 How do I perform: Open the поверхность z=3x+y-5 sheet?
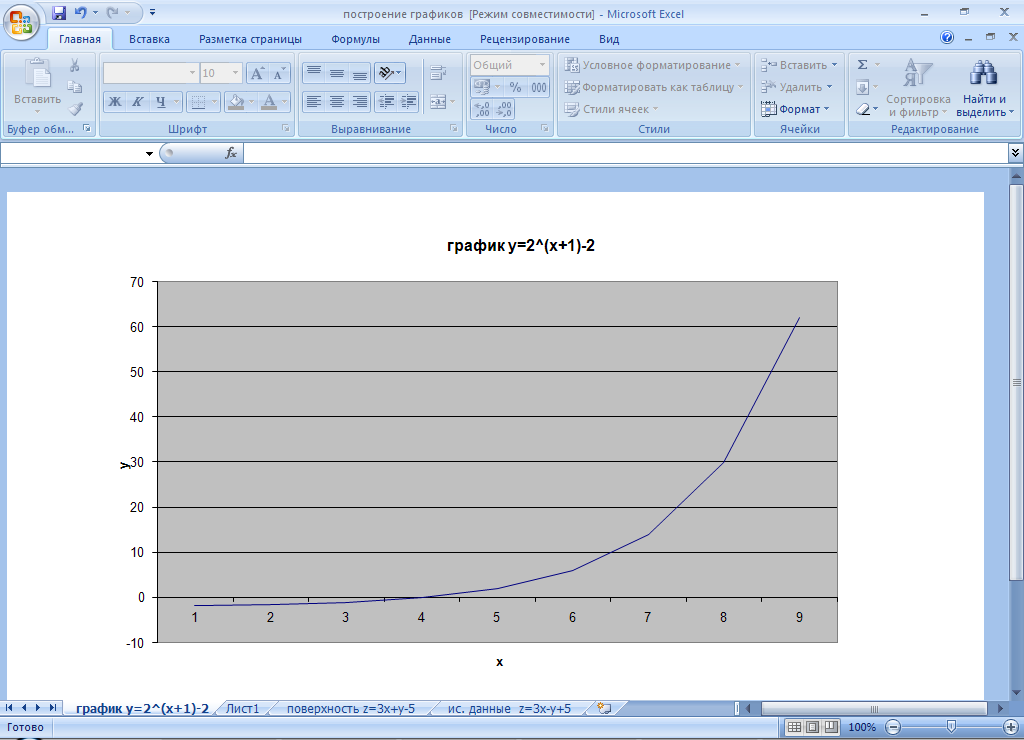[x=349, y=708]
